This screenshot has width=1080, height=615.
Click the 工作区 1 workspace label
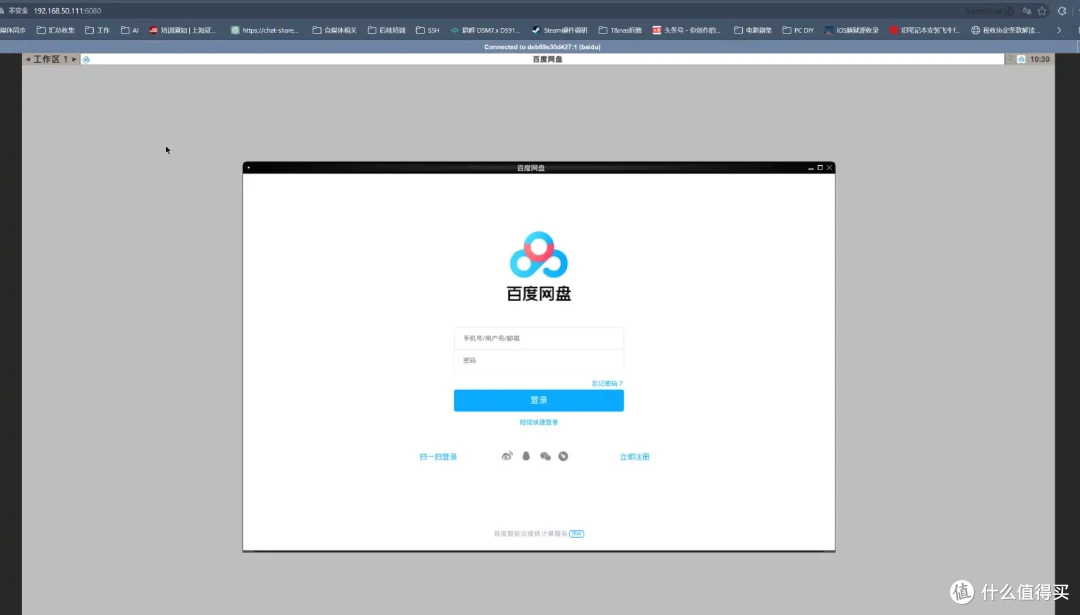(51, 59)
